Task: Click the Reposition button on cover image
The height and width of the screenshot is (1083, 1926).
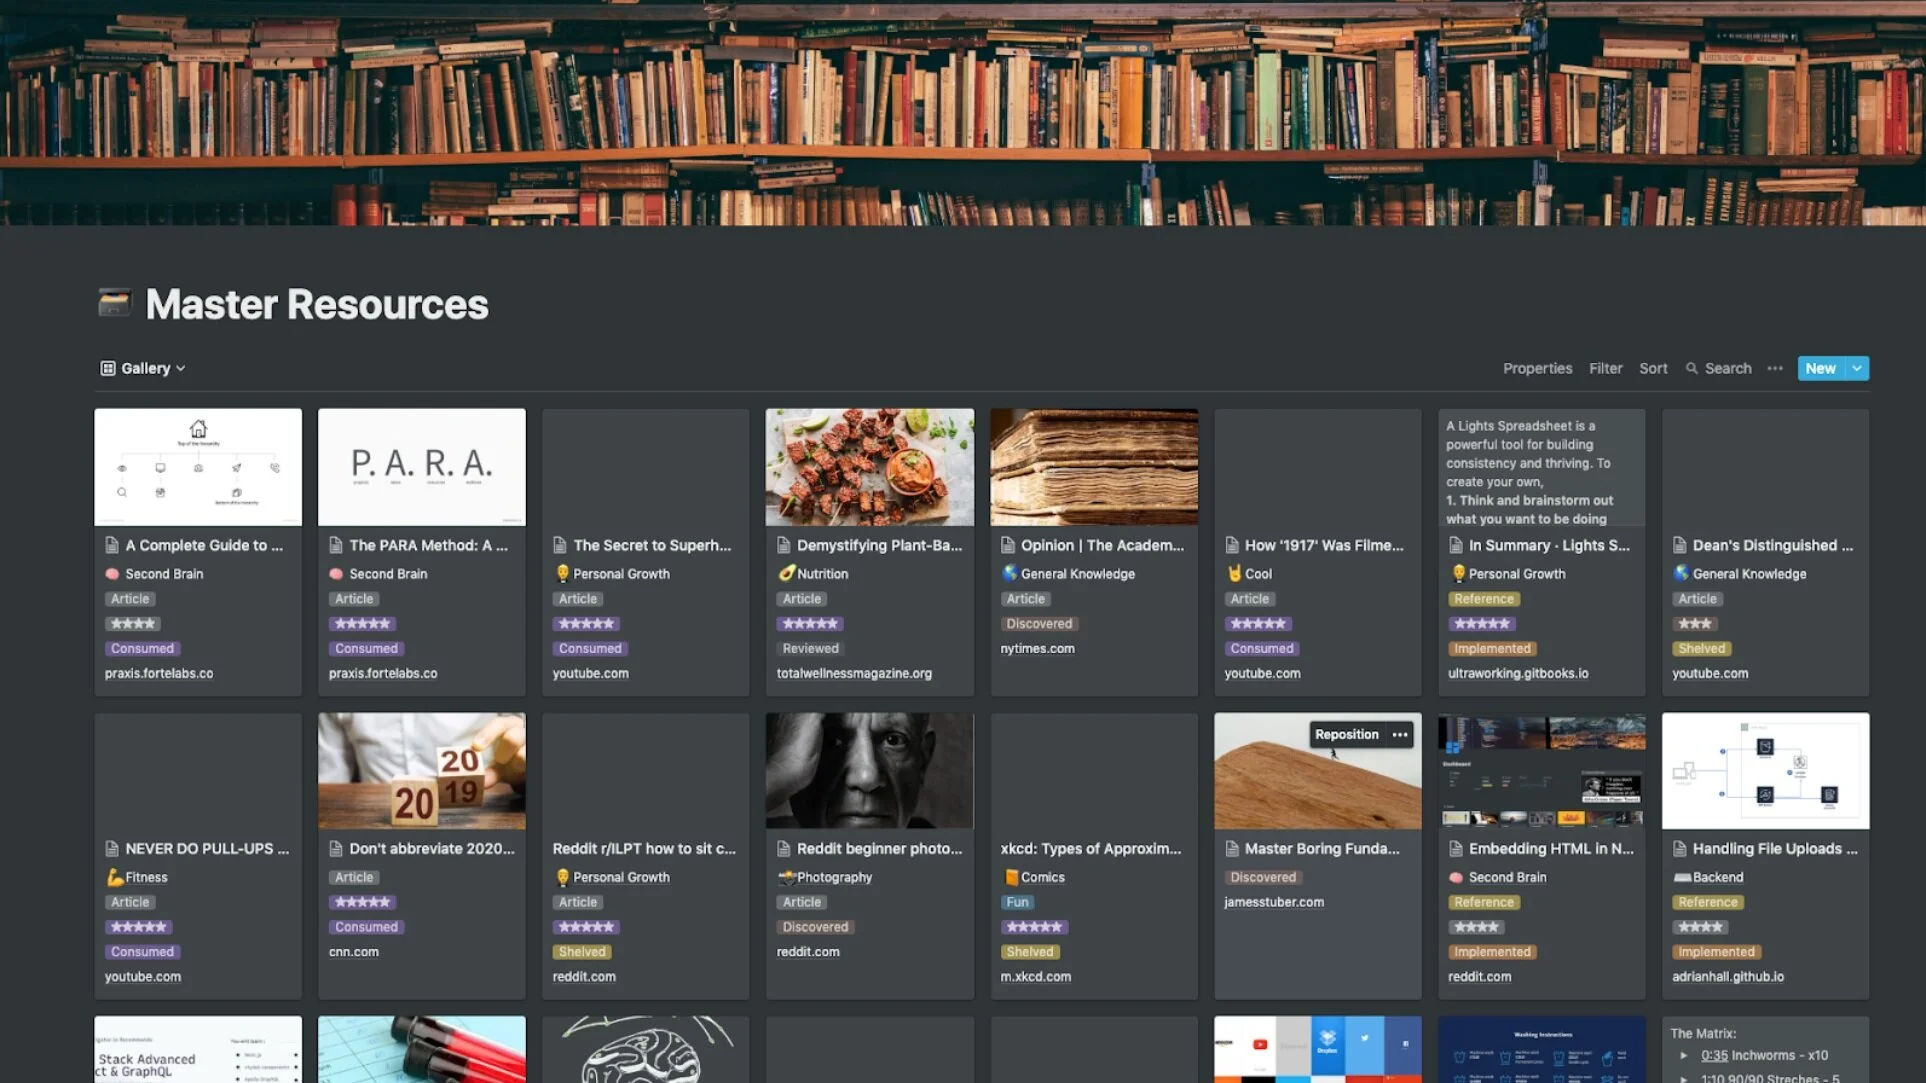Action: click(x=1346, y=734)
